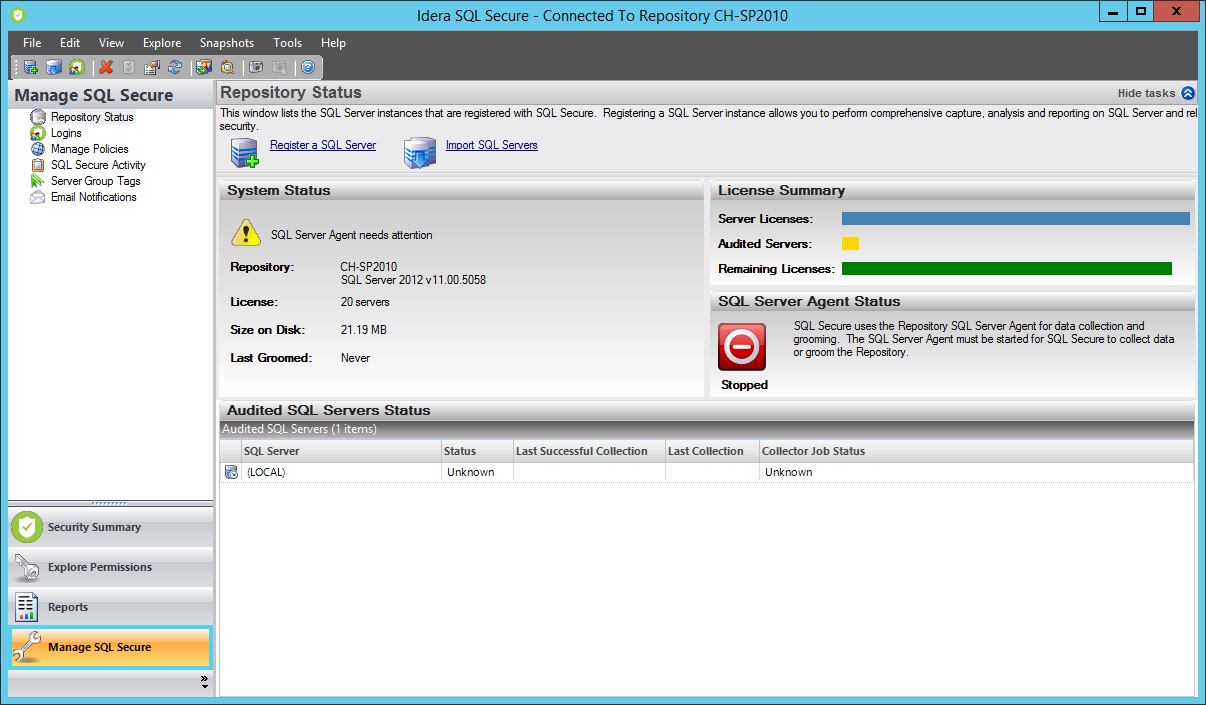This screenshot has width=1206, height=705.
Task: Open the Edit menu
Action: (x=70, y=43)
